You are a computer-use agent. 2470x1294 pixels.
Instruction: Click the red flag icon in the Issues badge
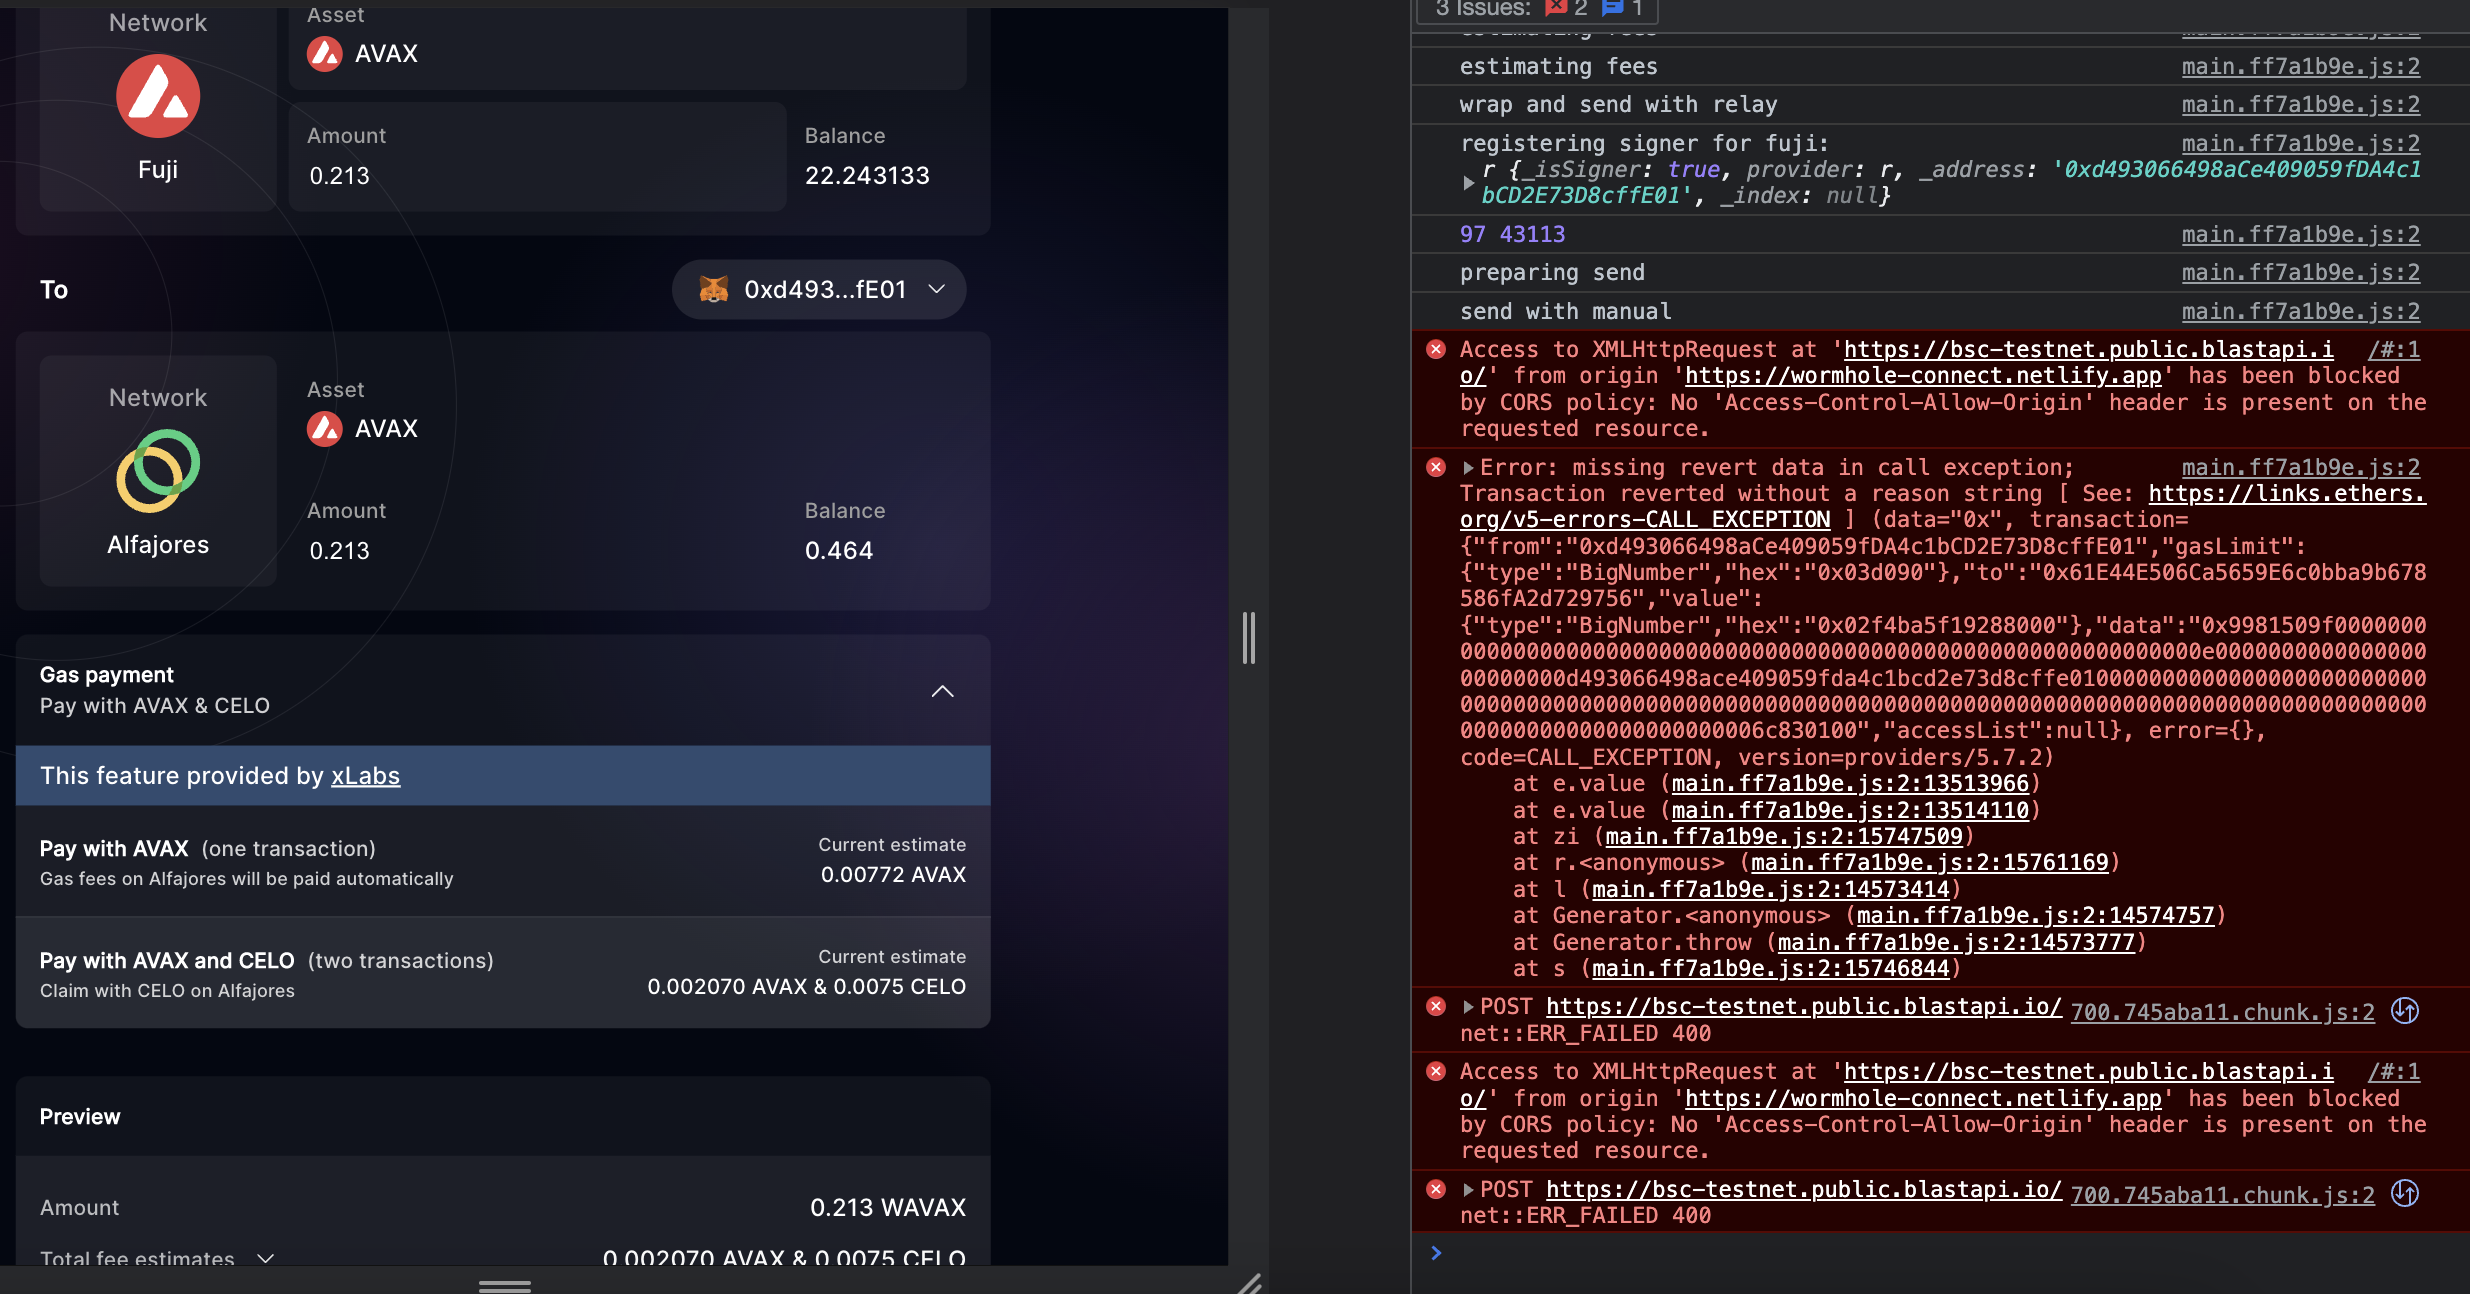point(1556,8)
